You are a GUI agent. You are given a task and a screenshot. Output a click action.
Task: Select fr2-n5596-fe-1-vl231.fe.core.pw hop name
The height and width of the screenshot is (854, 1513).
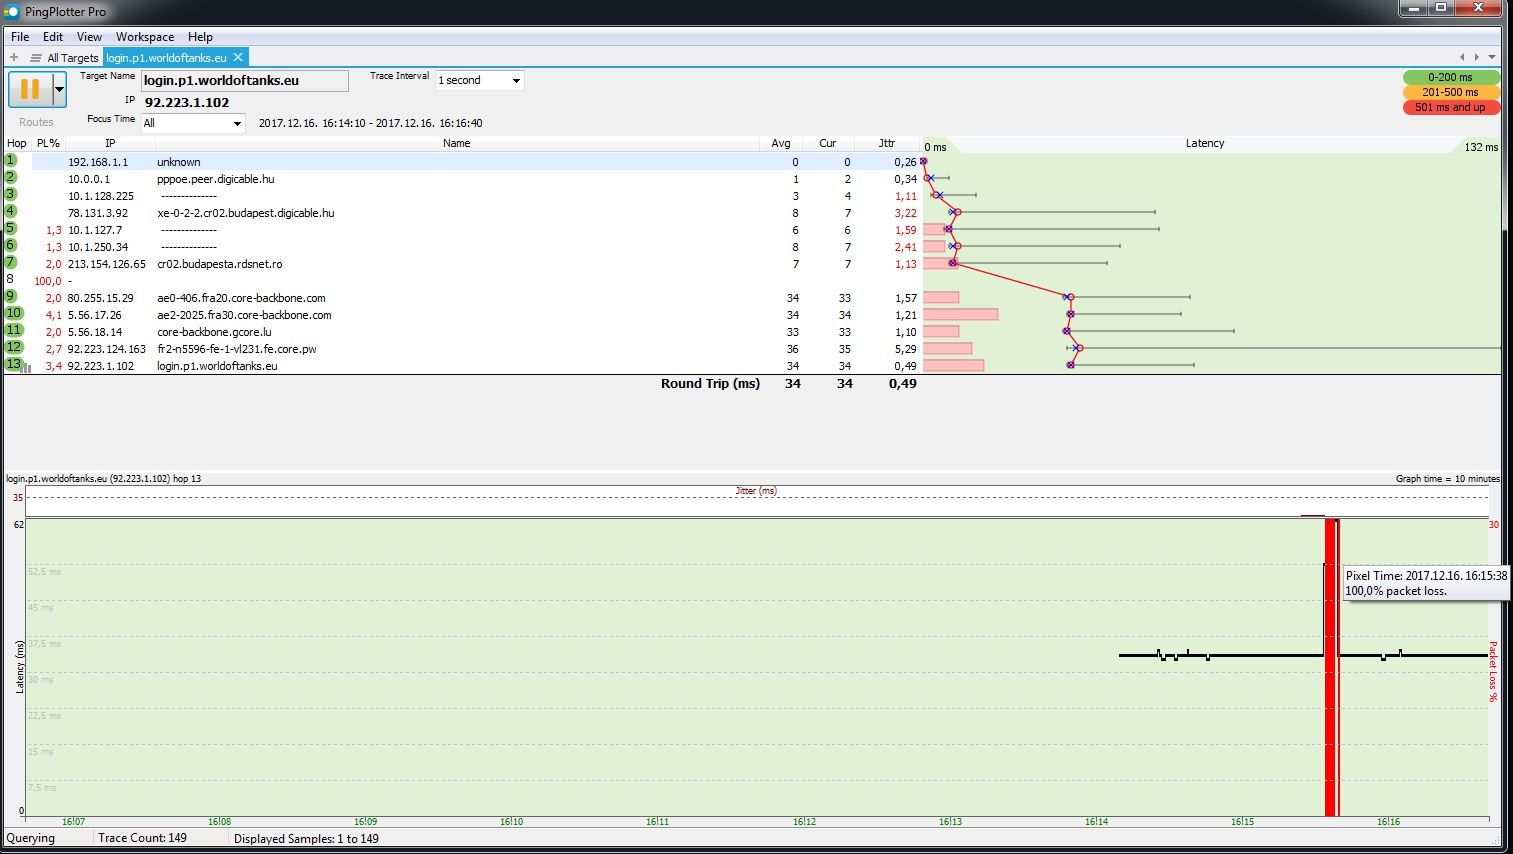coord(237,349)
